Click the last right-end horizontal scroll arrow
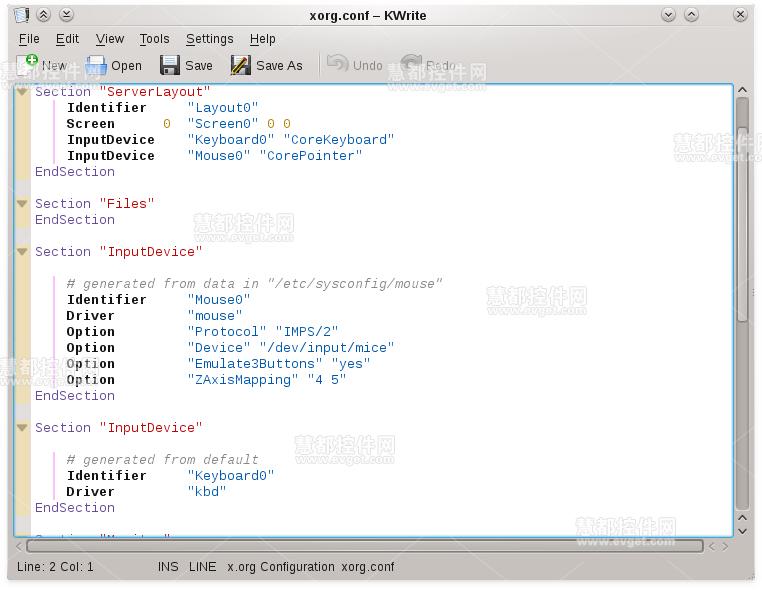The height and width of the screenshot is (590, 762). tap(725, 547)
